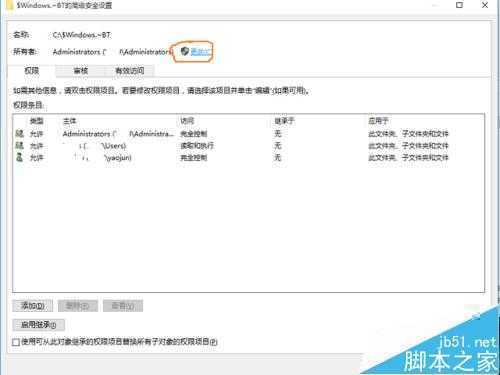Click the group icon of the Users entry

20,146
